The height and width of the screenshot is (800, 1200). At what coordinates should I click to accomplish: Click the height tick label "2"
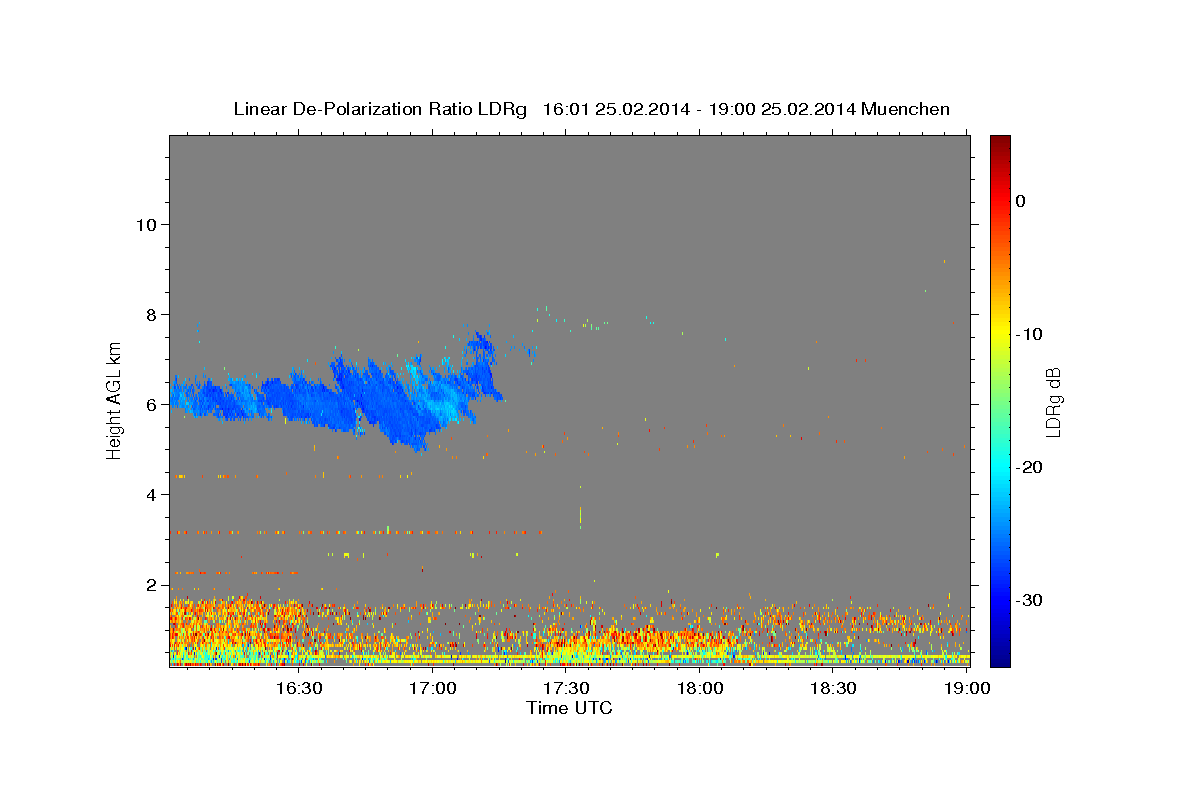(153, 584)
